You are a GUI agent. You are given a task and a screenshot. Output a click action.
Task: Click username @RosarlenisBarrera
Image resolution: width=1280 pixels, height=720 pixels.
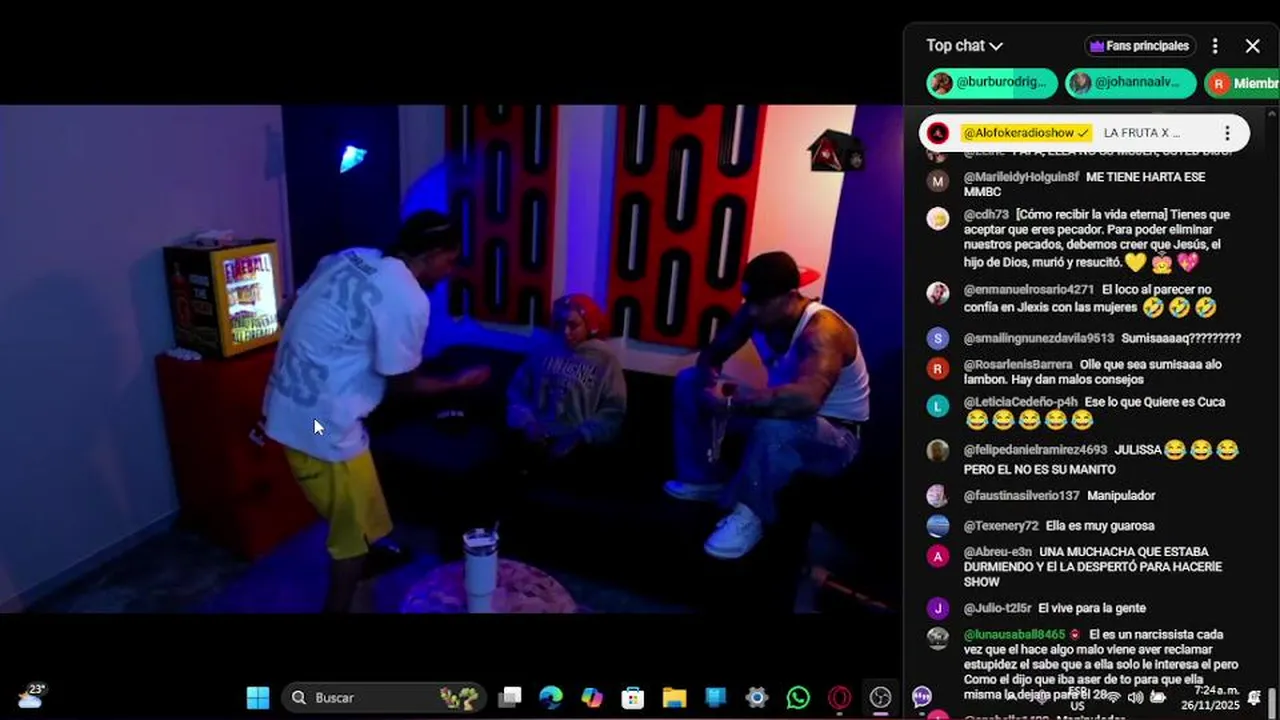pyautogui.click(x=1018, y=365)
